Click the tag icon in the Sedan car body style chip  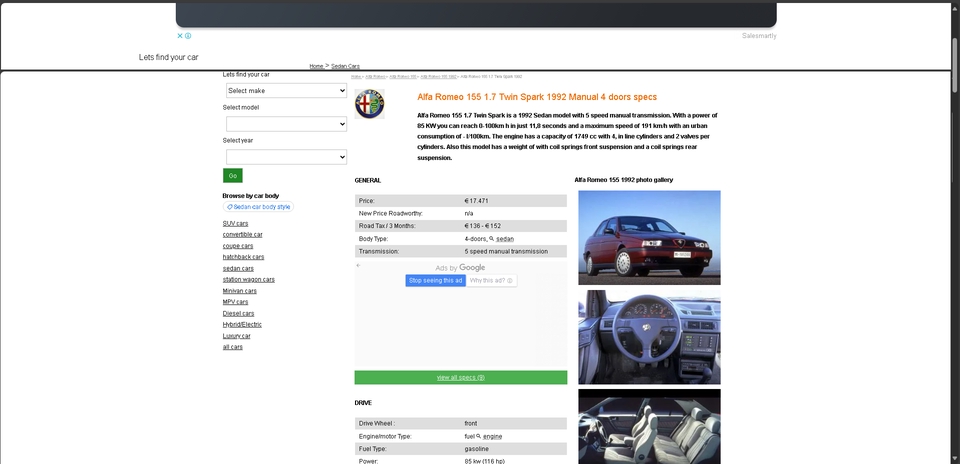[x=230, y=207]
